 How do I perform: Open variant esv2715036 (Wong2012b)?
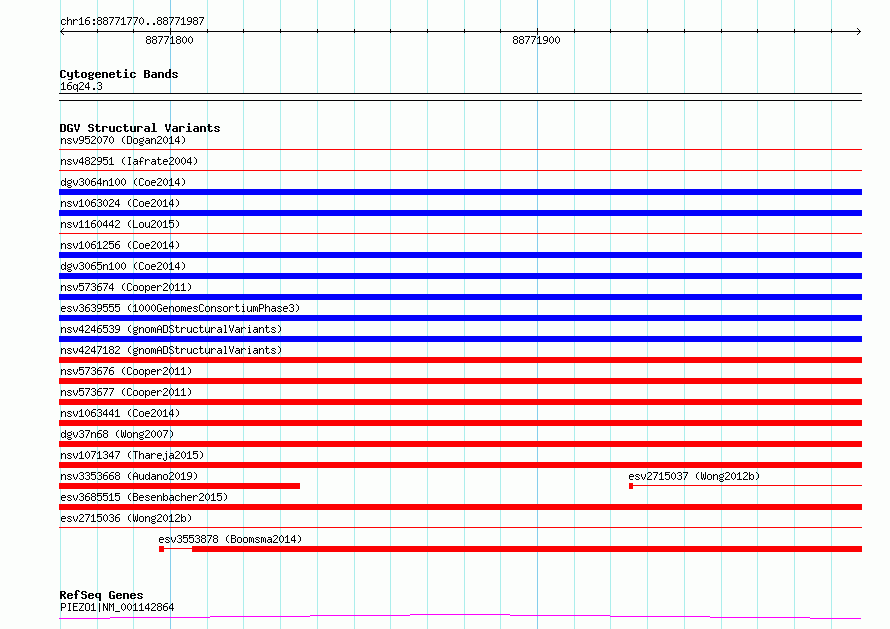126,518
